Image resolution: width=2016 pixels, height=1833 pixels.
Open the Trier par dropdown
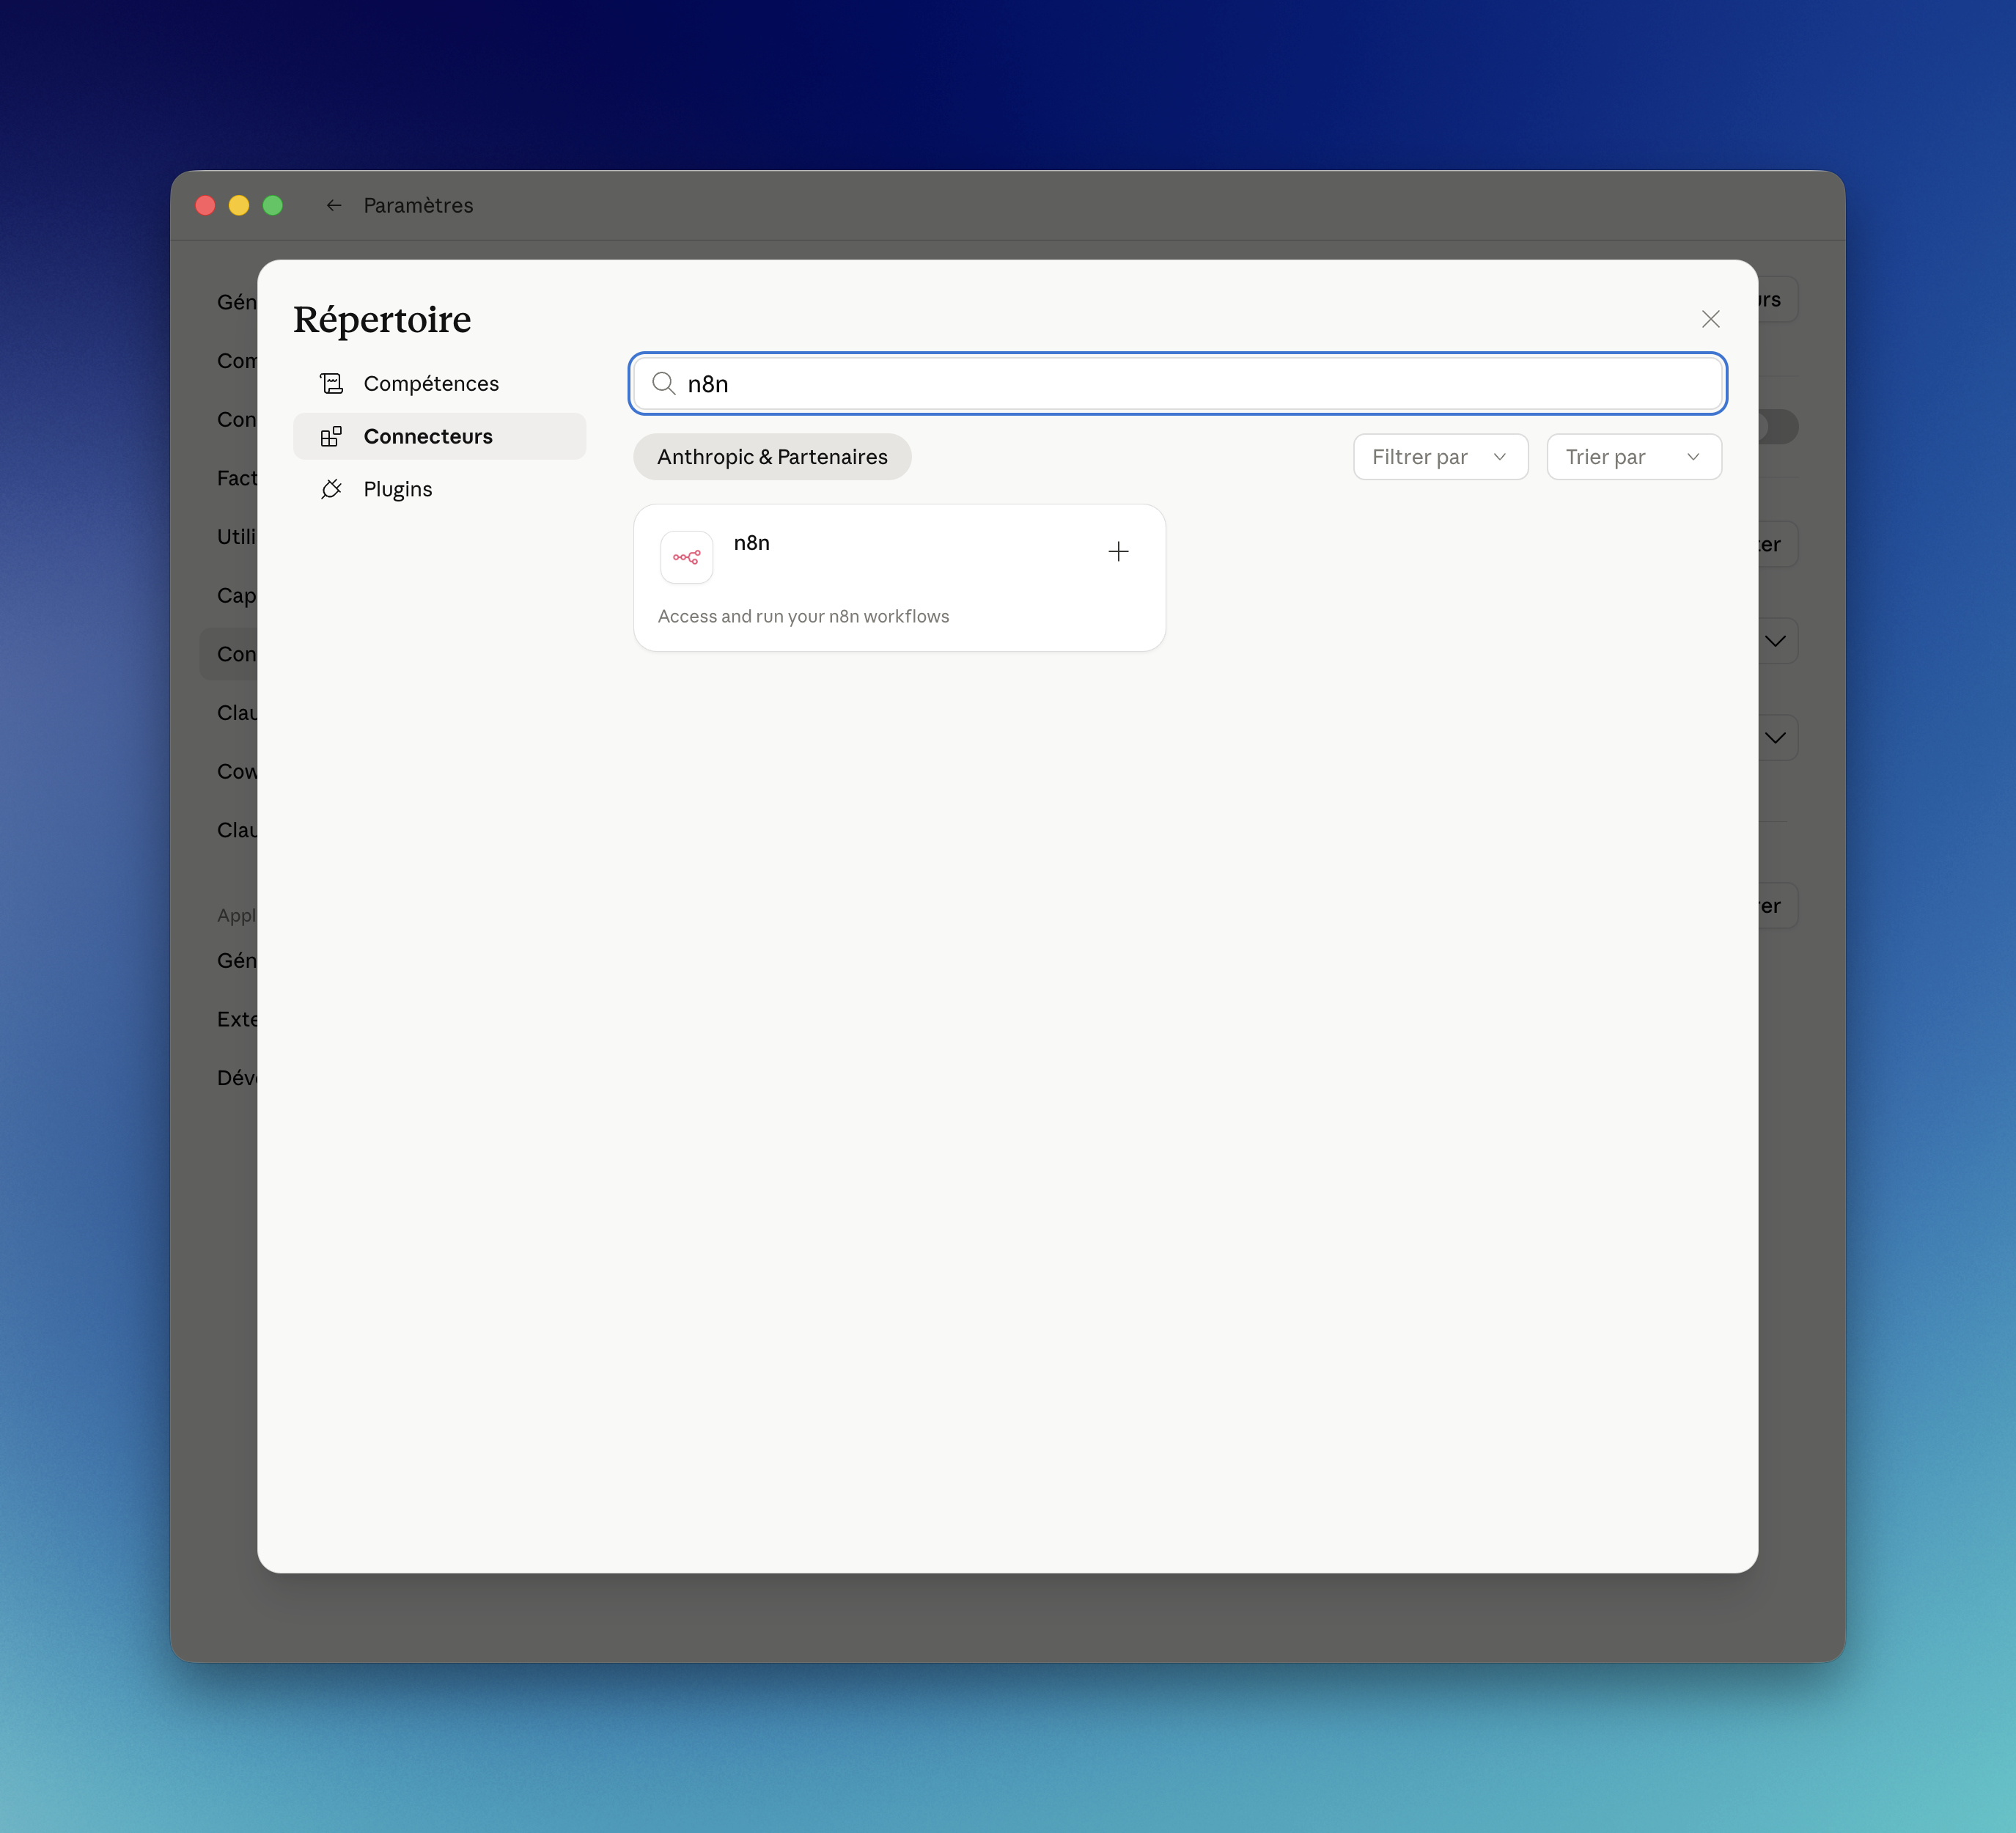[x=1634, y=457]
